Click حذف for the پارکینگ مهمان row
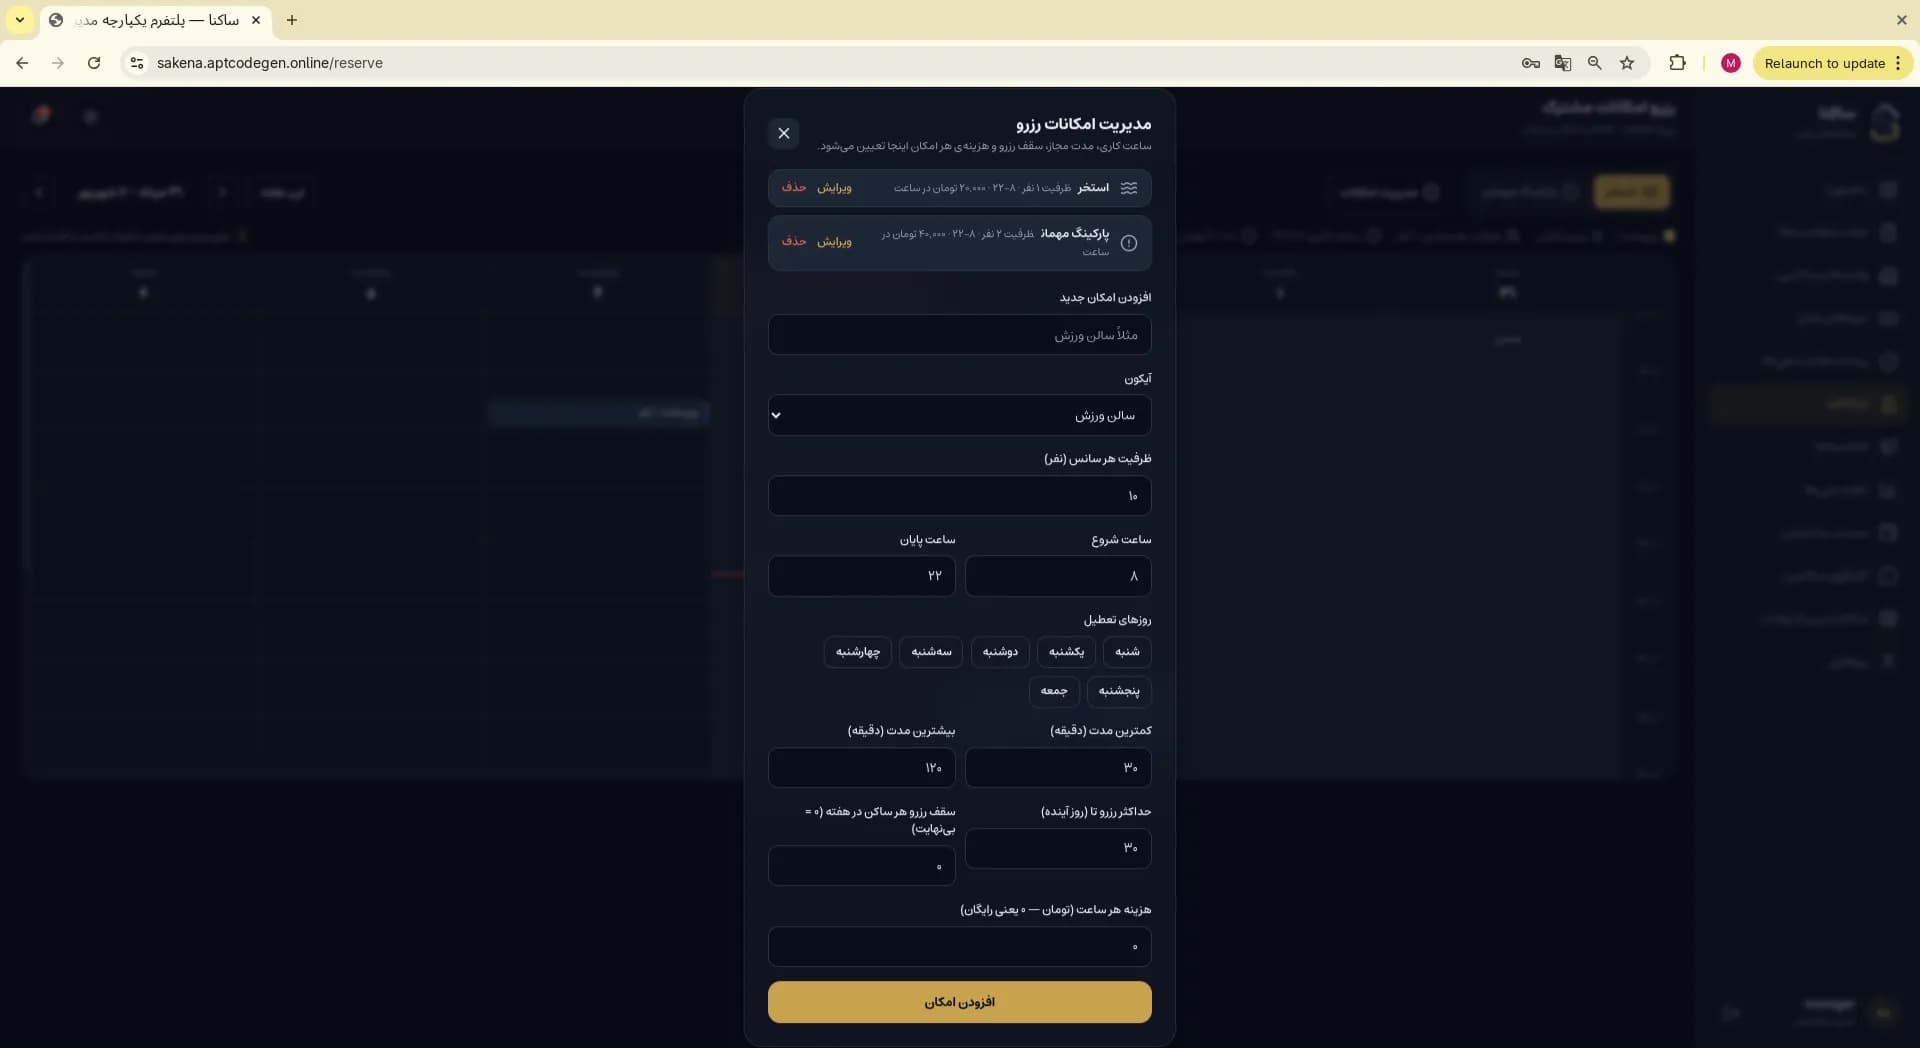The height and width of the screenshot is (1048, 1920). pyautogui.click(x=794, y=242)
